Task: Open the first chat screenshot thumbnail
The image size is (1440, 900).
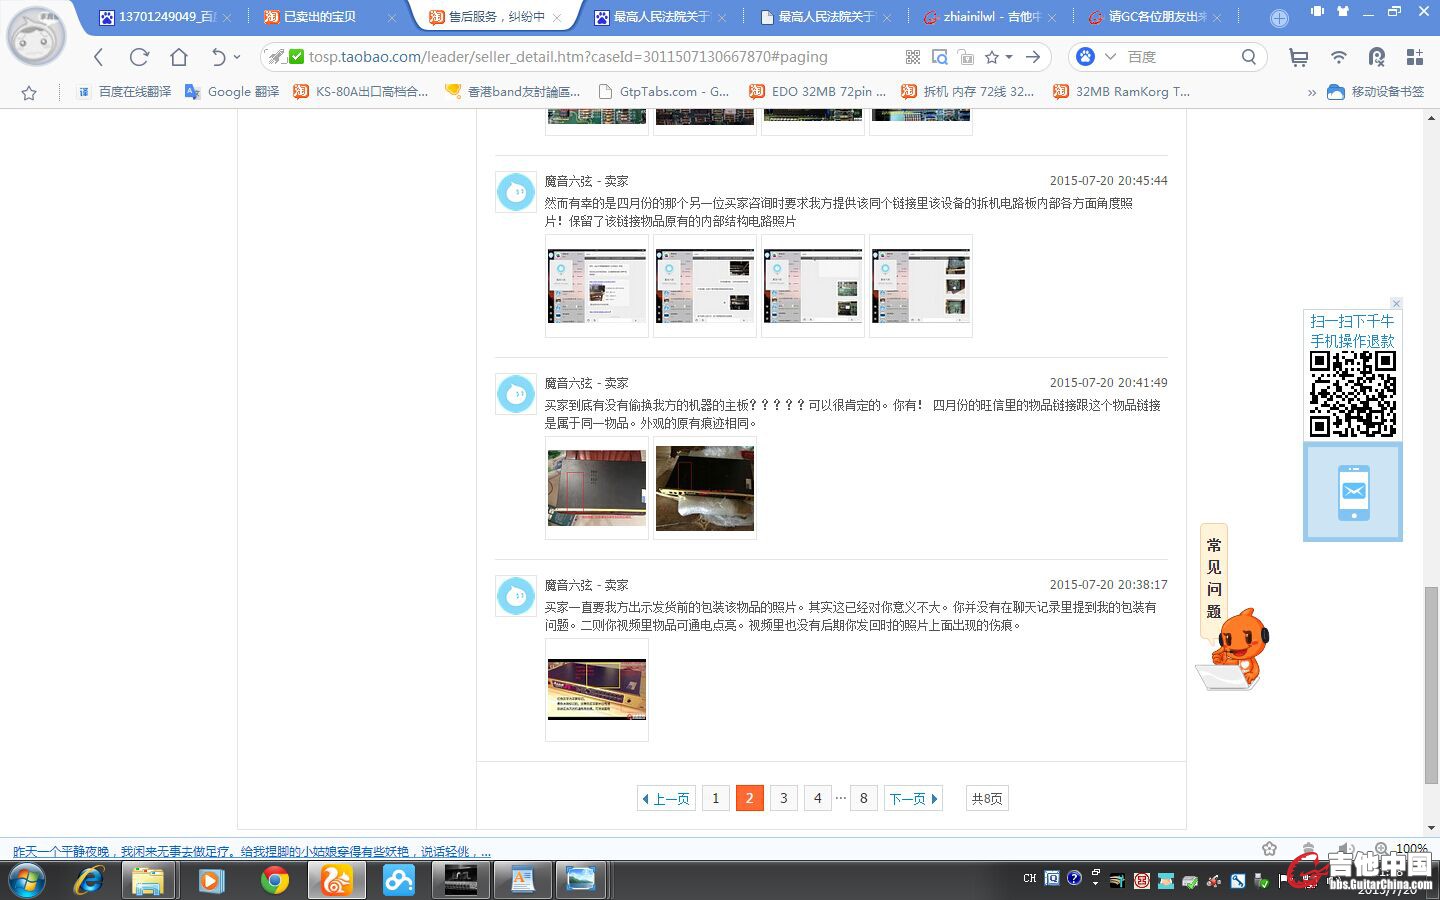Action: (x=597, y=286)
